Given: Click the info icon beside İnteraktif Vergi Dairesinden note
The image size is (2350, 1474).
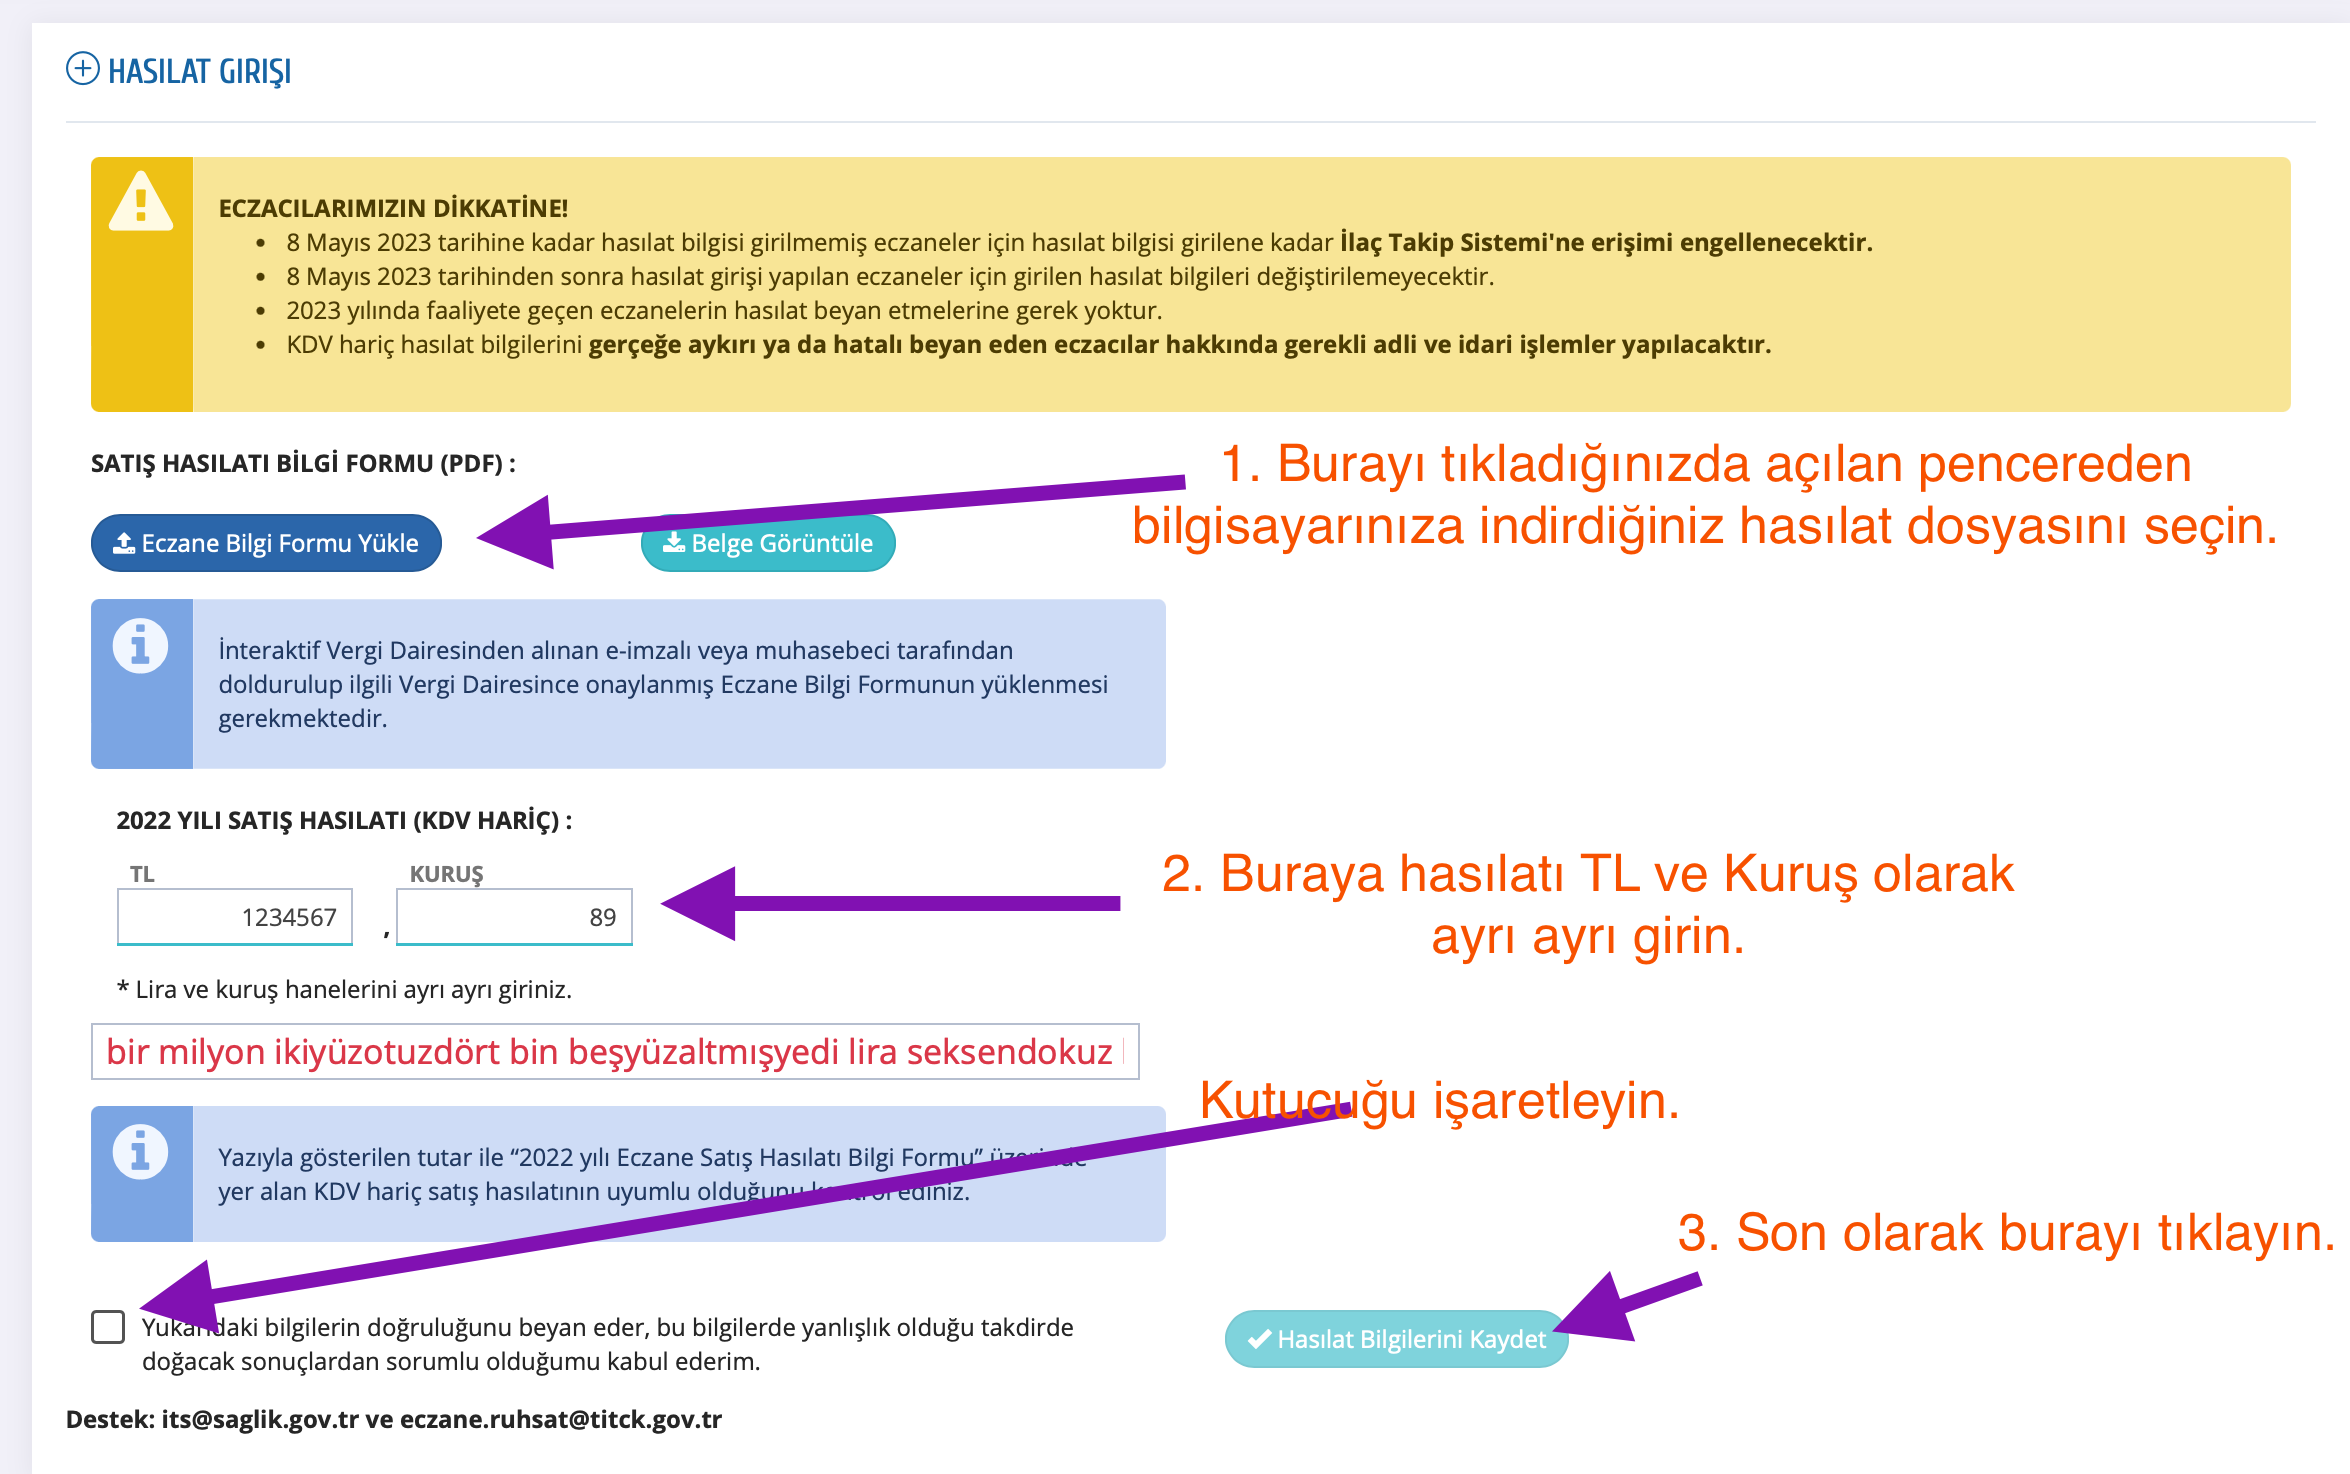Looking at the screenshot, I should (140, 645).
